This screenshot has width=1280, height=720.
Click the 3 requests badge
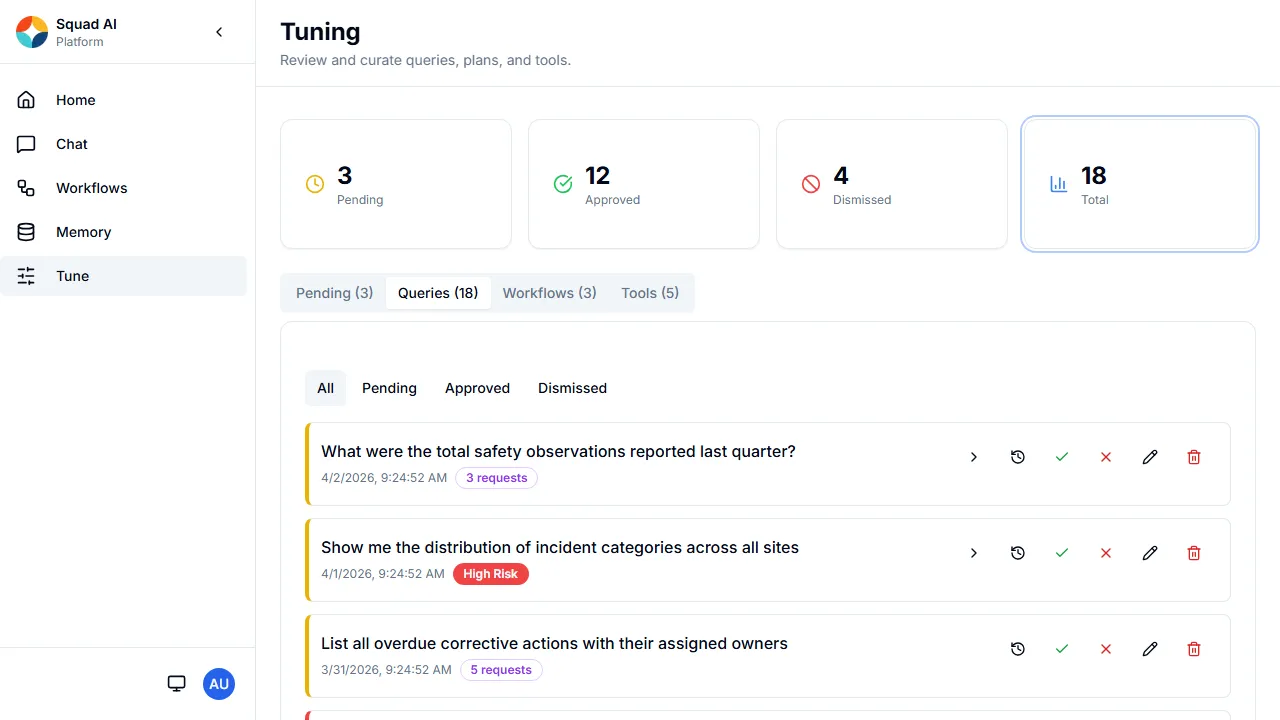(x=497, y=478)
